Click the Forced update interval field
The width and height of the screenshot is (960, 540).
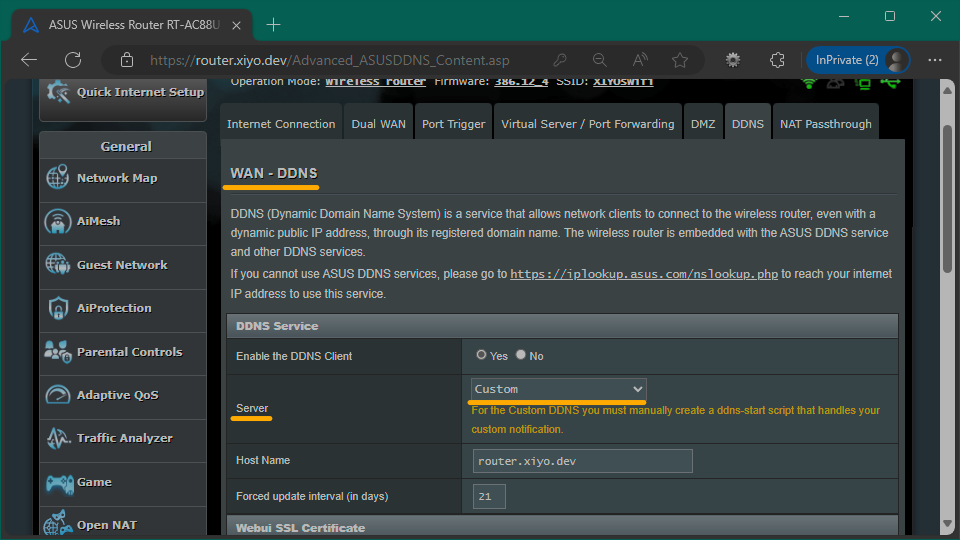[489, 496]
